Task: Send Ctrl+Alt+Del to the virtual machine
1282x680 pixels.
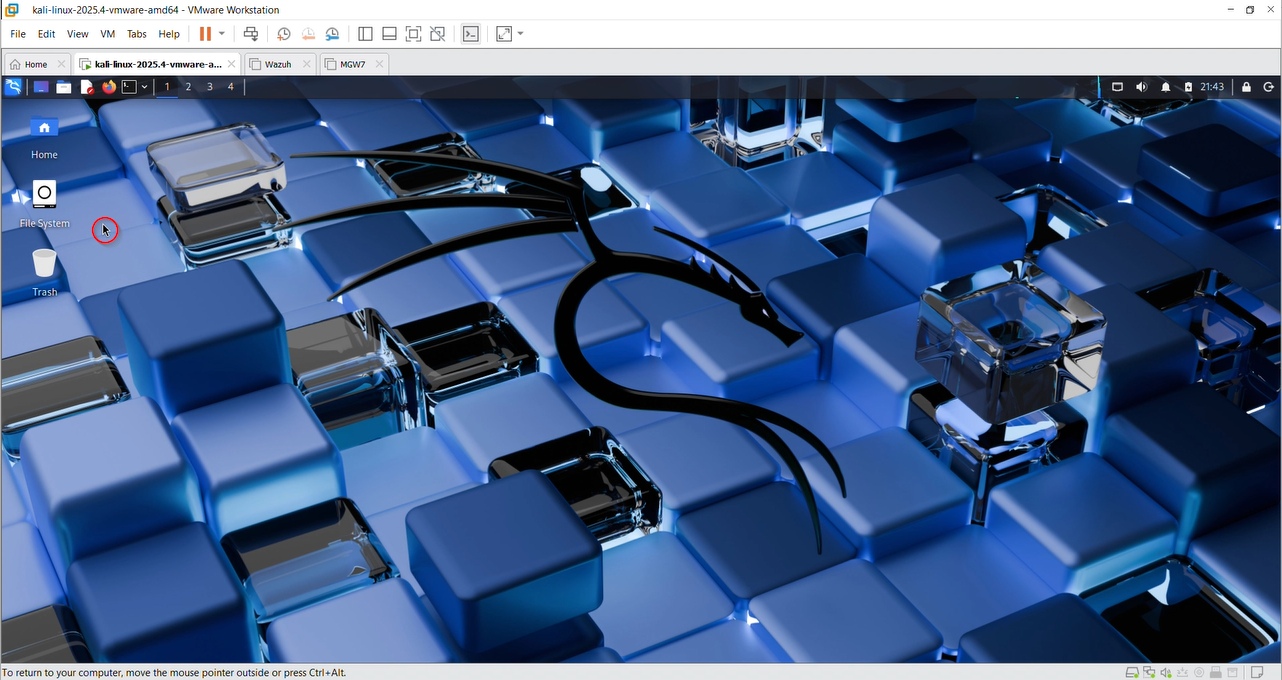Action: pyautogui.click(x=251, y=34)
